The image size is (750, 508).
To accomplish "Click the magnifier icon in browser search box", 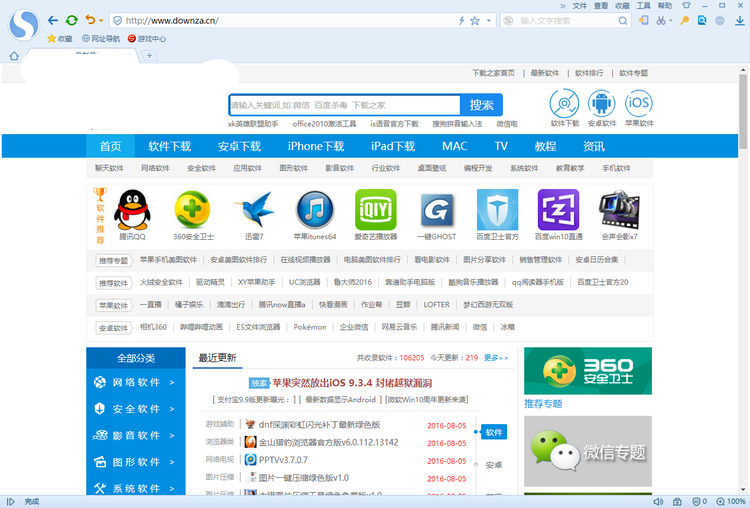I will click(622, 21).
